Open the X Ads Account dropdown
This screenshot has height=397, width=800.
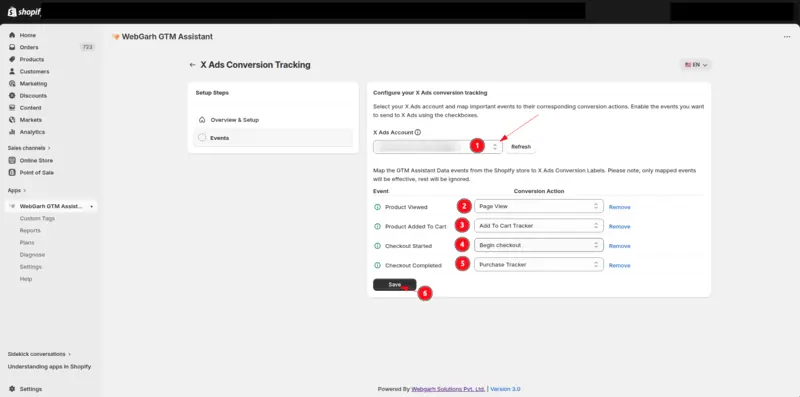point(438,147)
